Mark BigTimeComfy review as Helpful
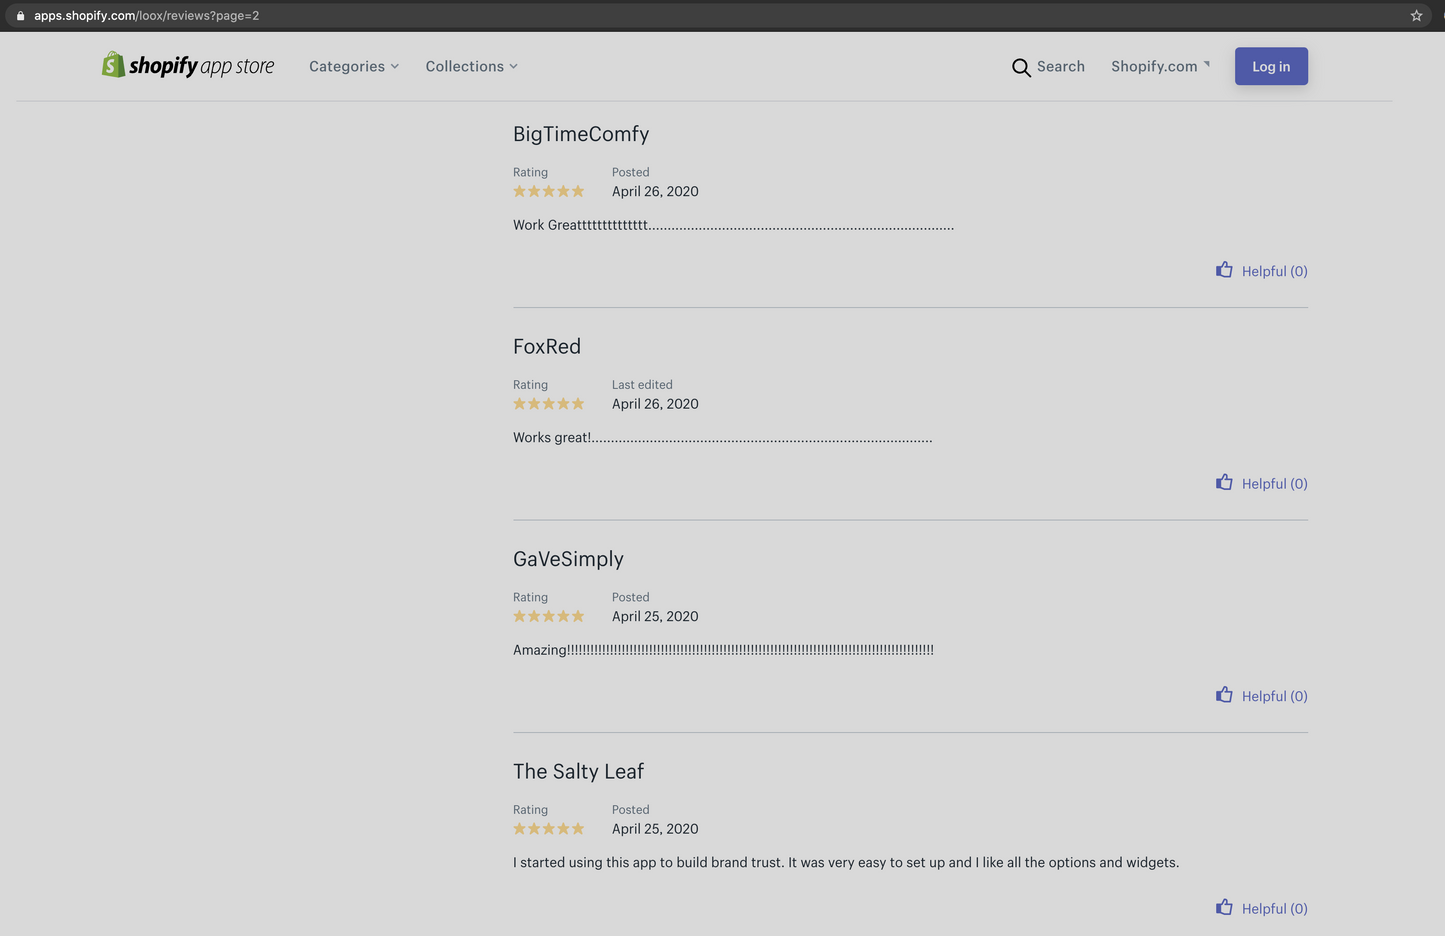This screenshot has width=1445, height=936. pyautogui.click(x=1274, y=271)
